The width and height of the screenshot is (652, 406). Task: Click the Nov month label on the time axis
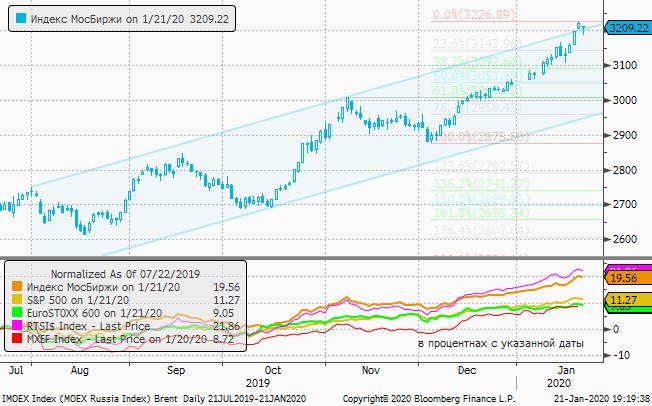pos(370,370)
